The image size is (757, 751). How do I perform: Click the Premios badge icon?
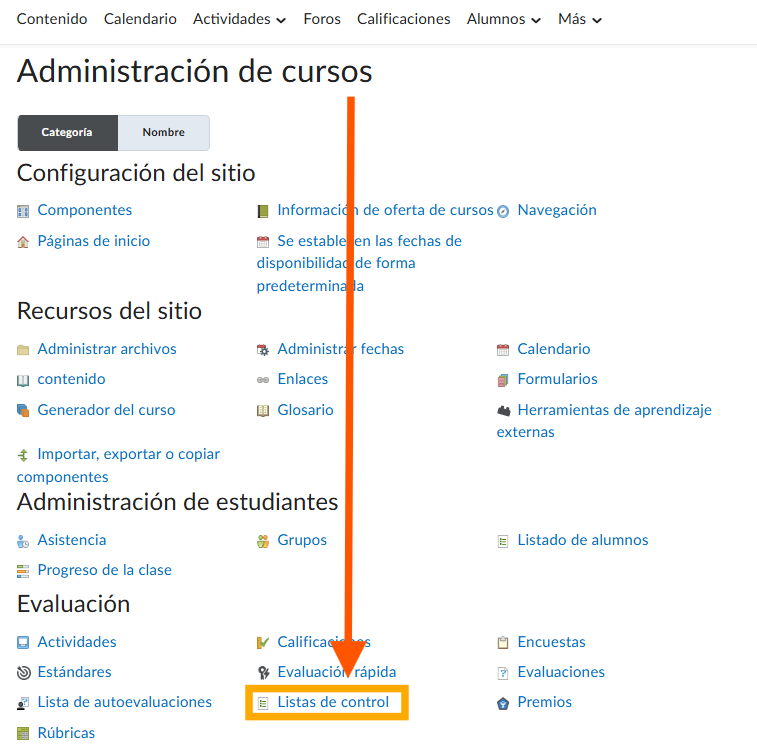pos(503,703)
